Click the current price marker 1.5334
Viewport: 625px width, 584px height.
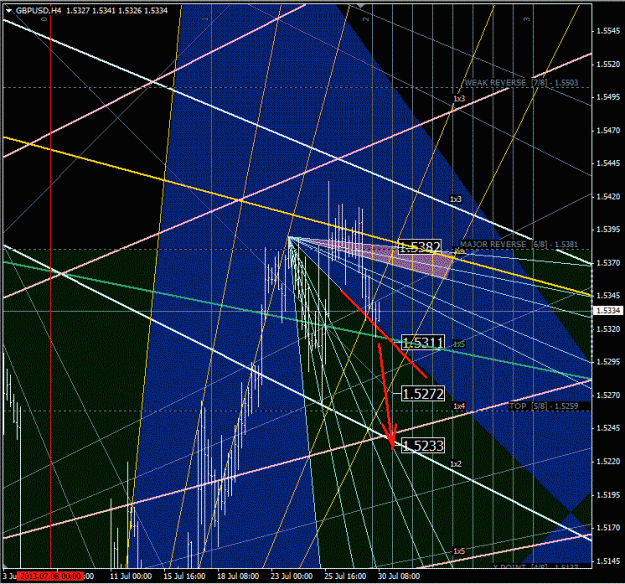[607, 311]
